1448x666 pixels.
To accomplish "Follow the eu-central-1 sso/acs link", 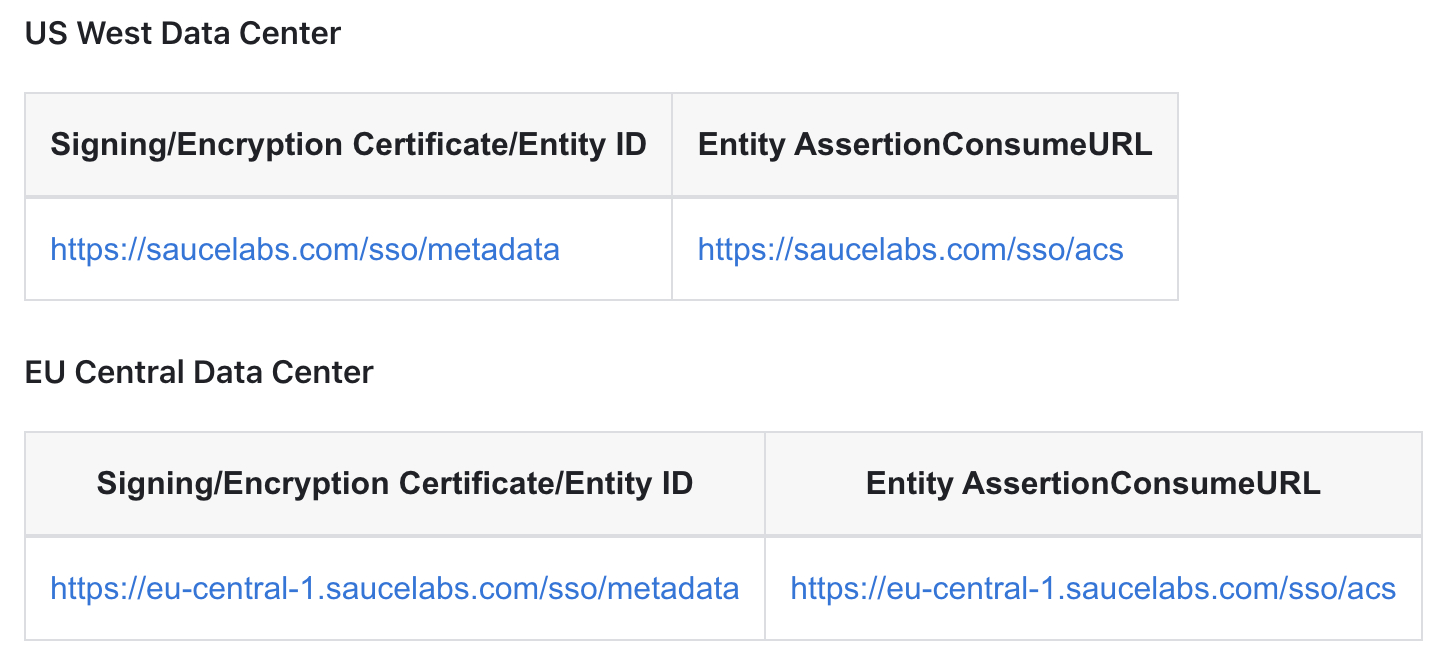I will click(x=1092, y=588).
